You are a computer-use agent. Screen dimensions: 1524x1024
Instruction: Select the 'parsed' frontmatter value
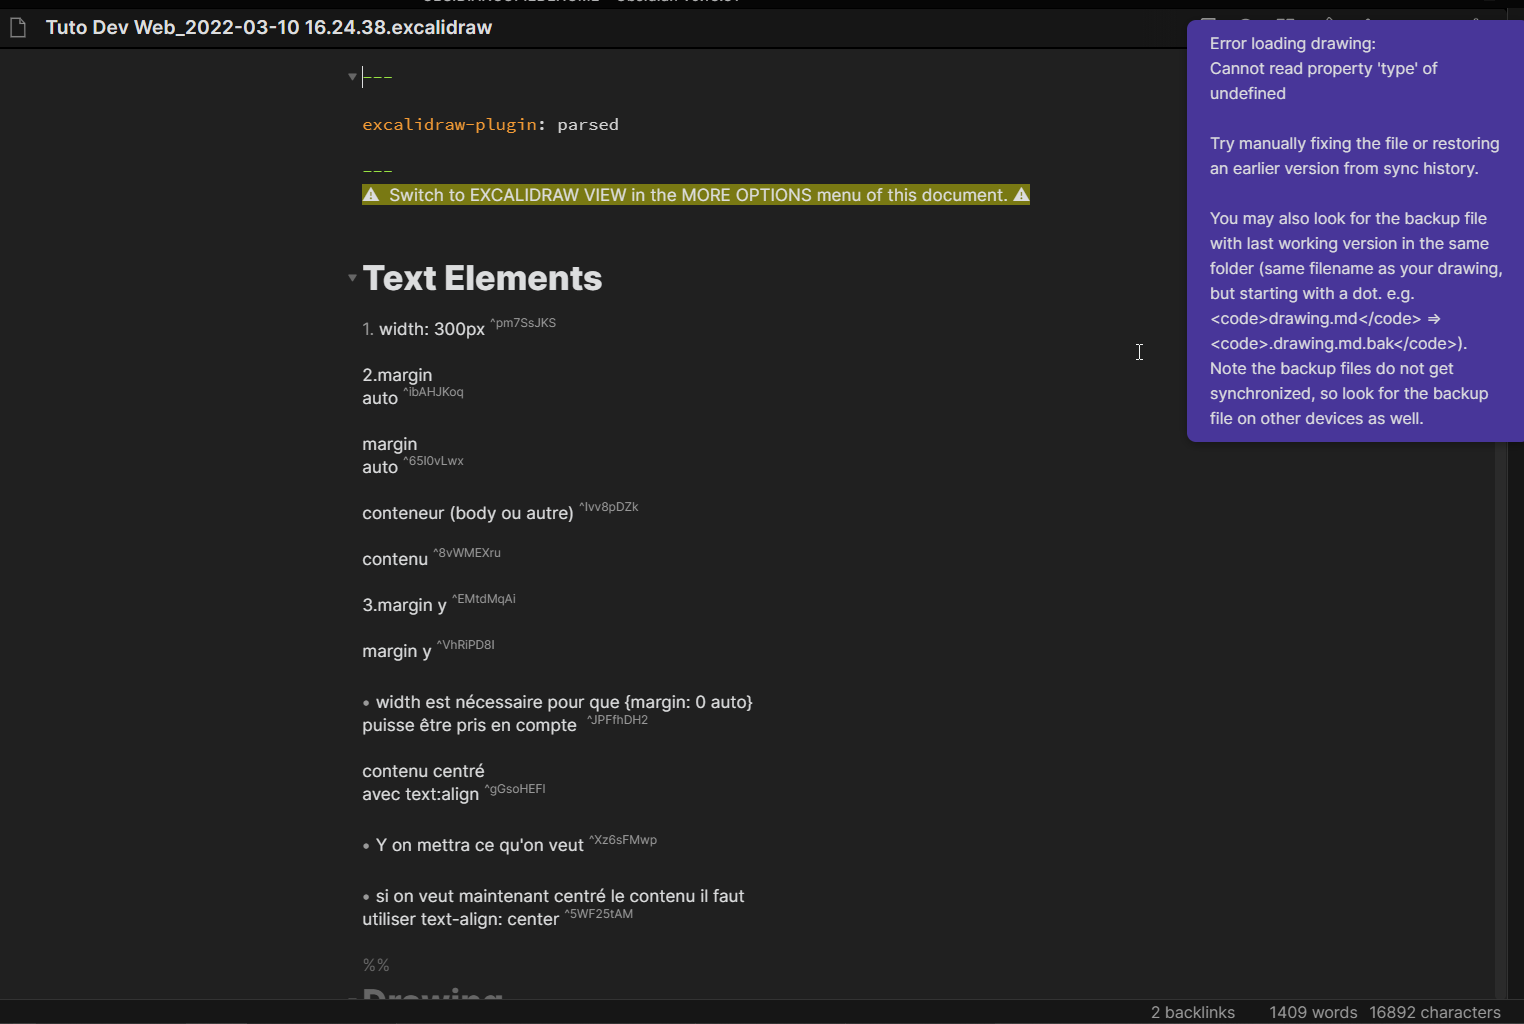pos(588,124)
